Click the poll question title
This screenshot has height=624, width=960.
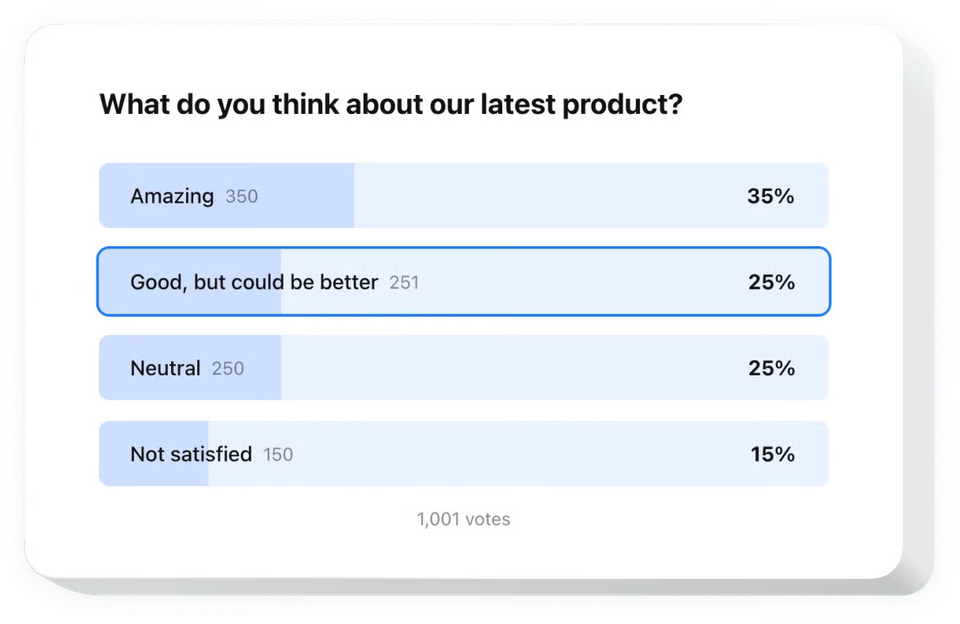(390, 104)
